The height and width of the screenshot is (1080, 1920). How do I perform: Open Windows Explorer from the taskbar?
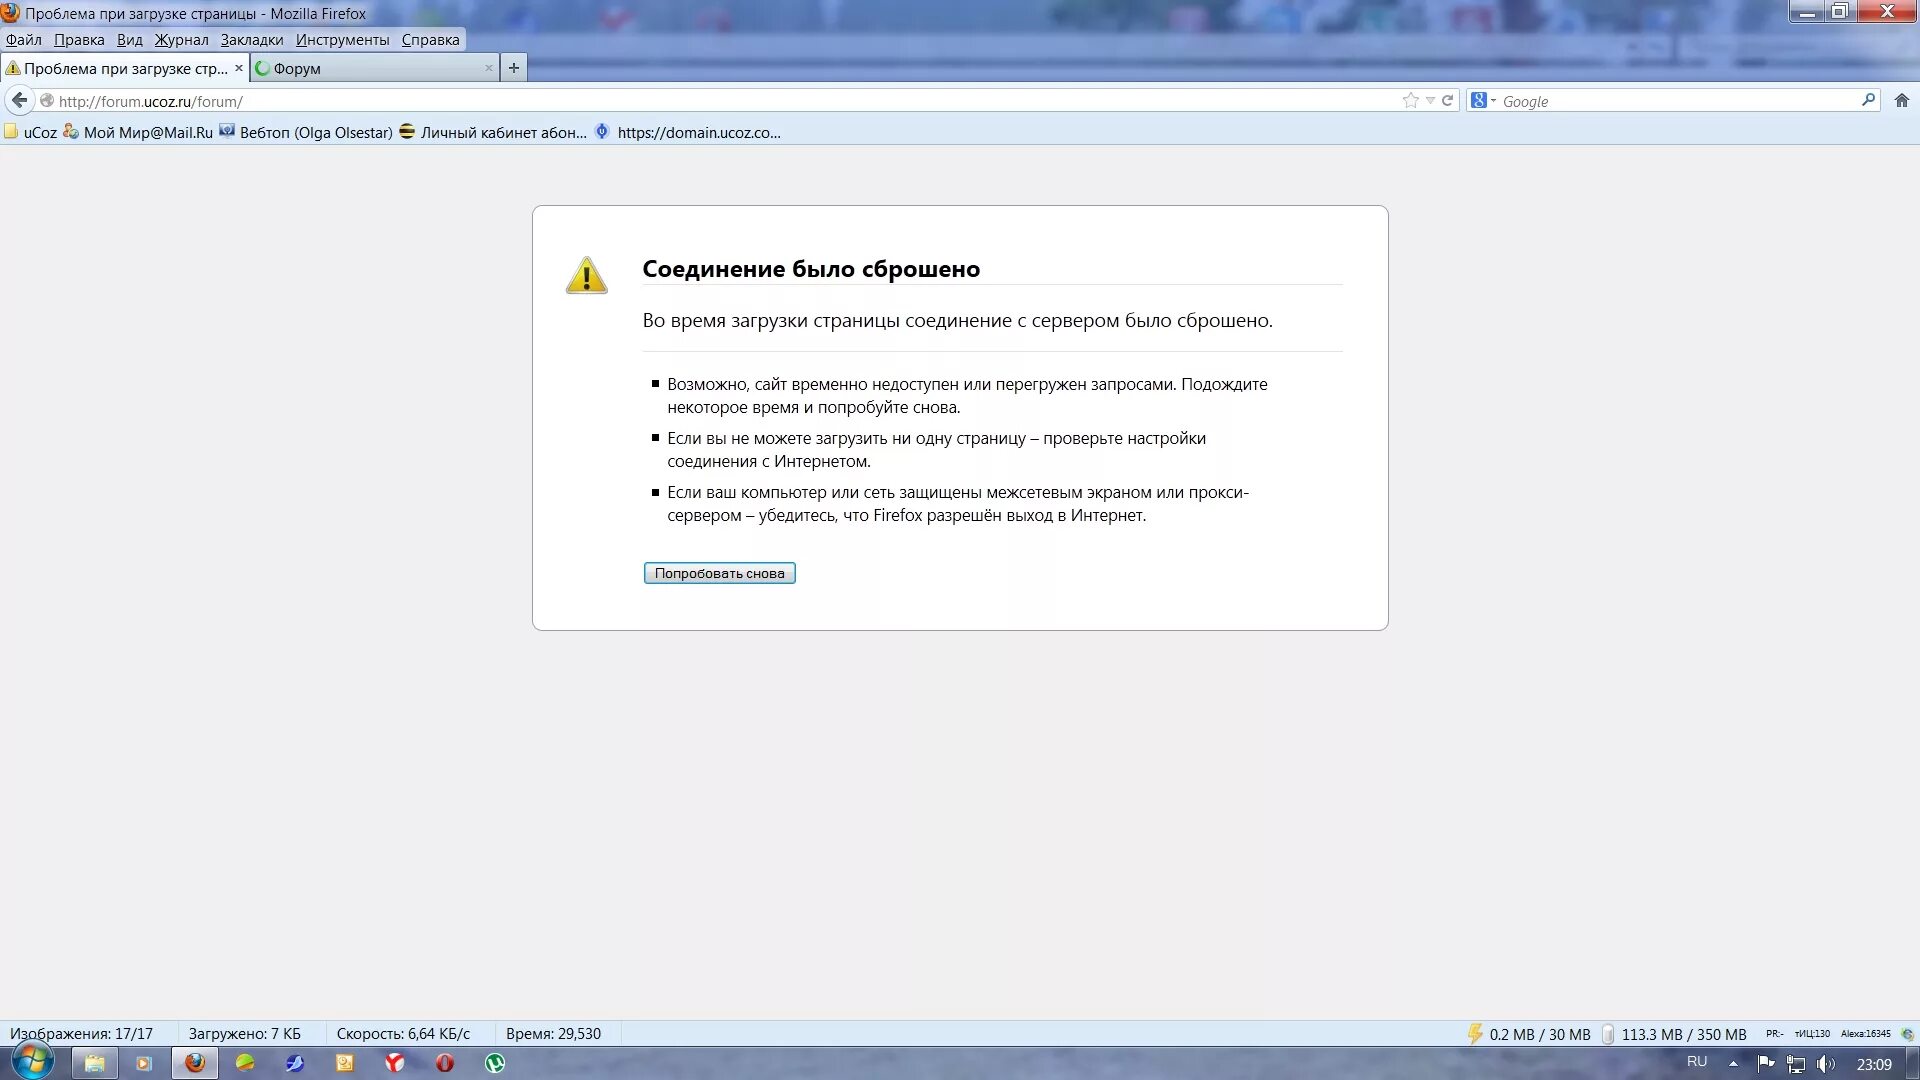tap(94, 1063)
